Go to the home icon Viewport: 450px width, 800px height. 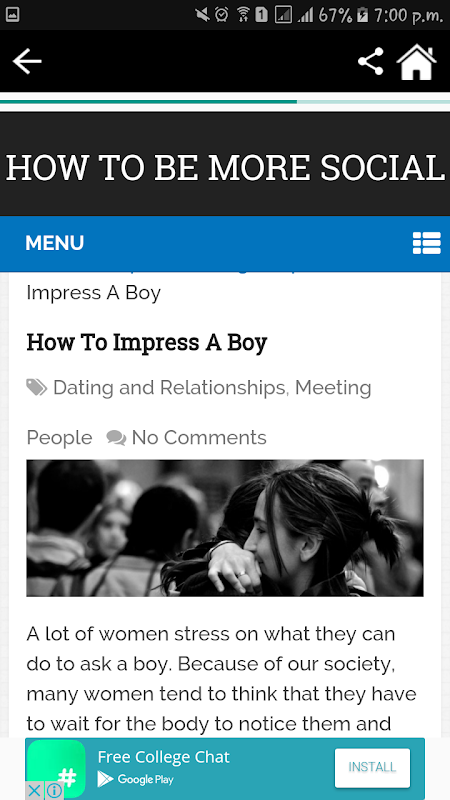pyautogui.click(x=417, y=62)
